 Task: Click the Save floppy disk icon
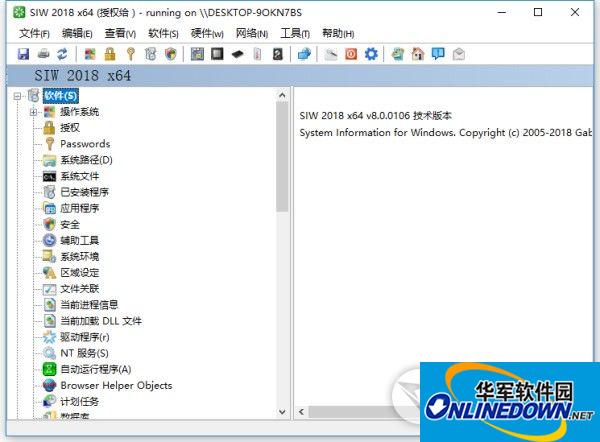point(23,54)
